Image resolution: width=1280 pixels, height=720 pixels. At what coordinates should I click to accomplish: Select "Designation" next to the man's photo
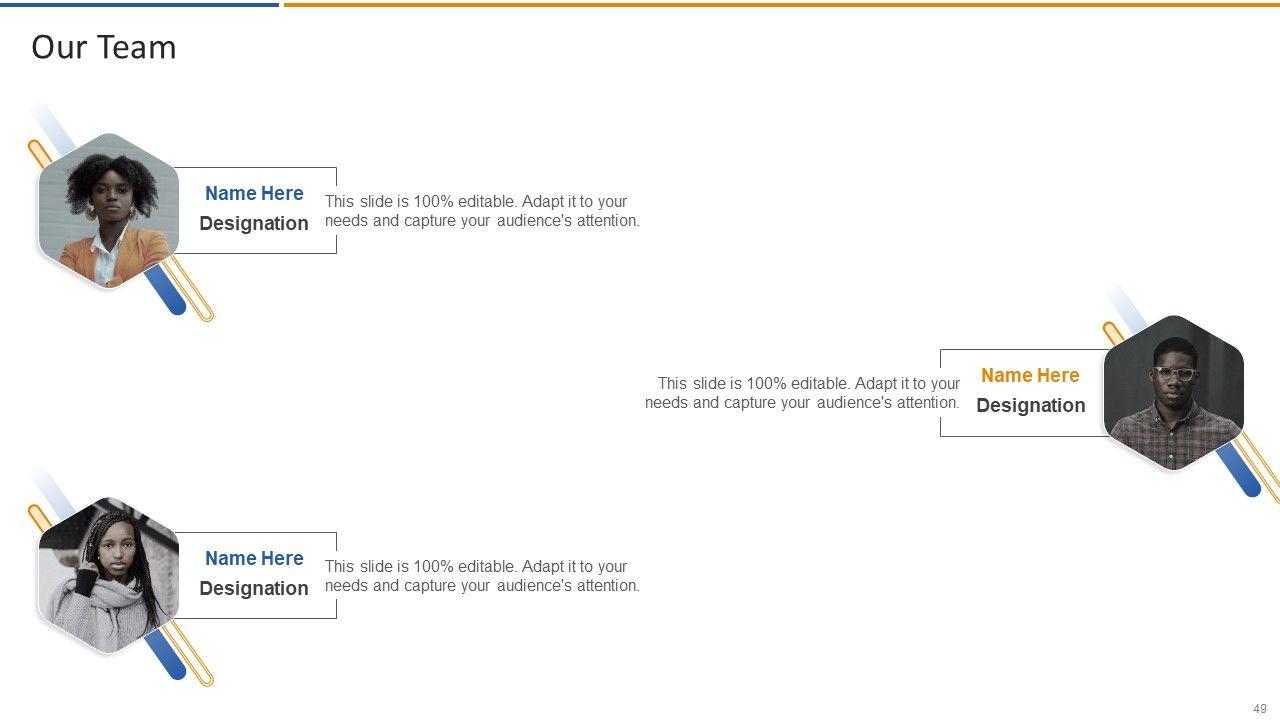[x=1030, y=405]
